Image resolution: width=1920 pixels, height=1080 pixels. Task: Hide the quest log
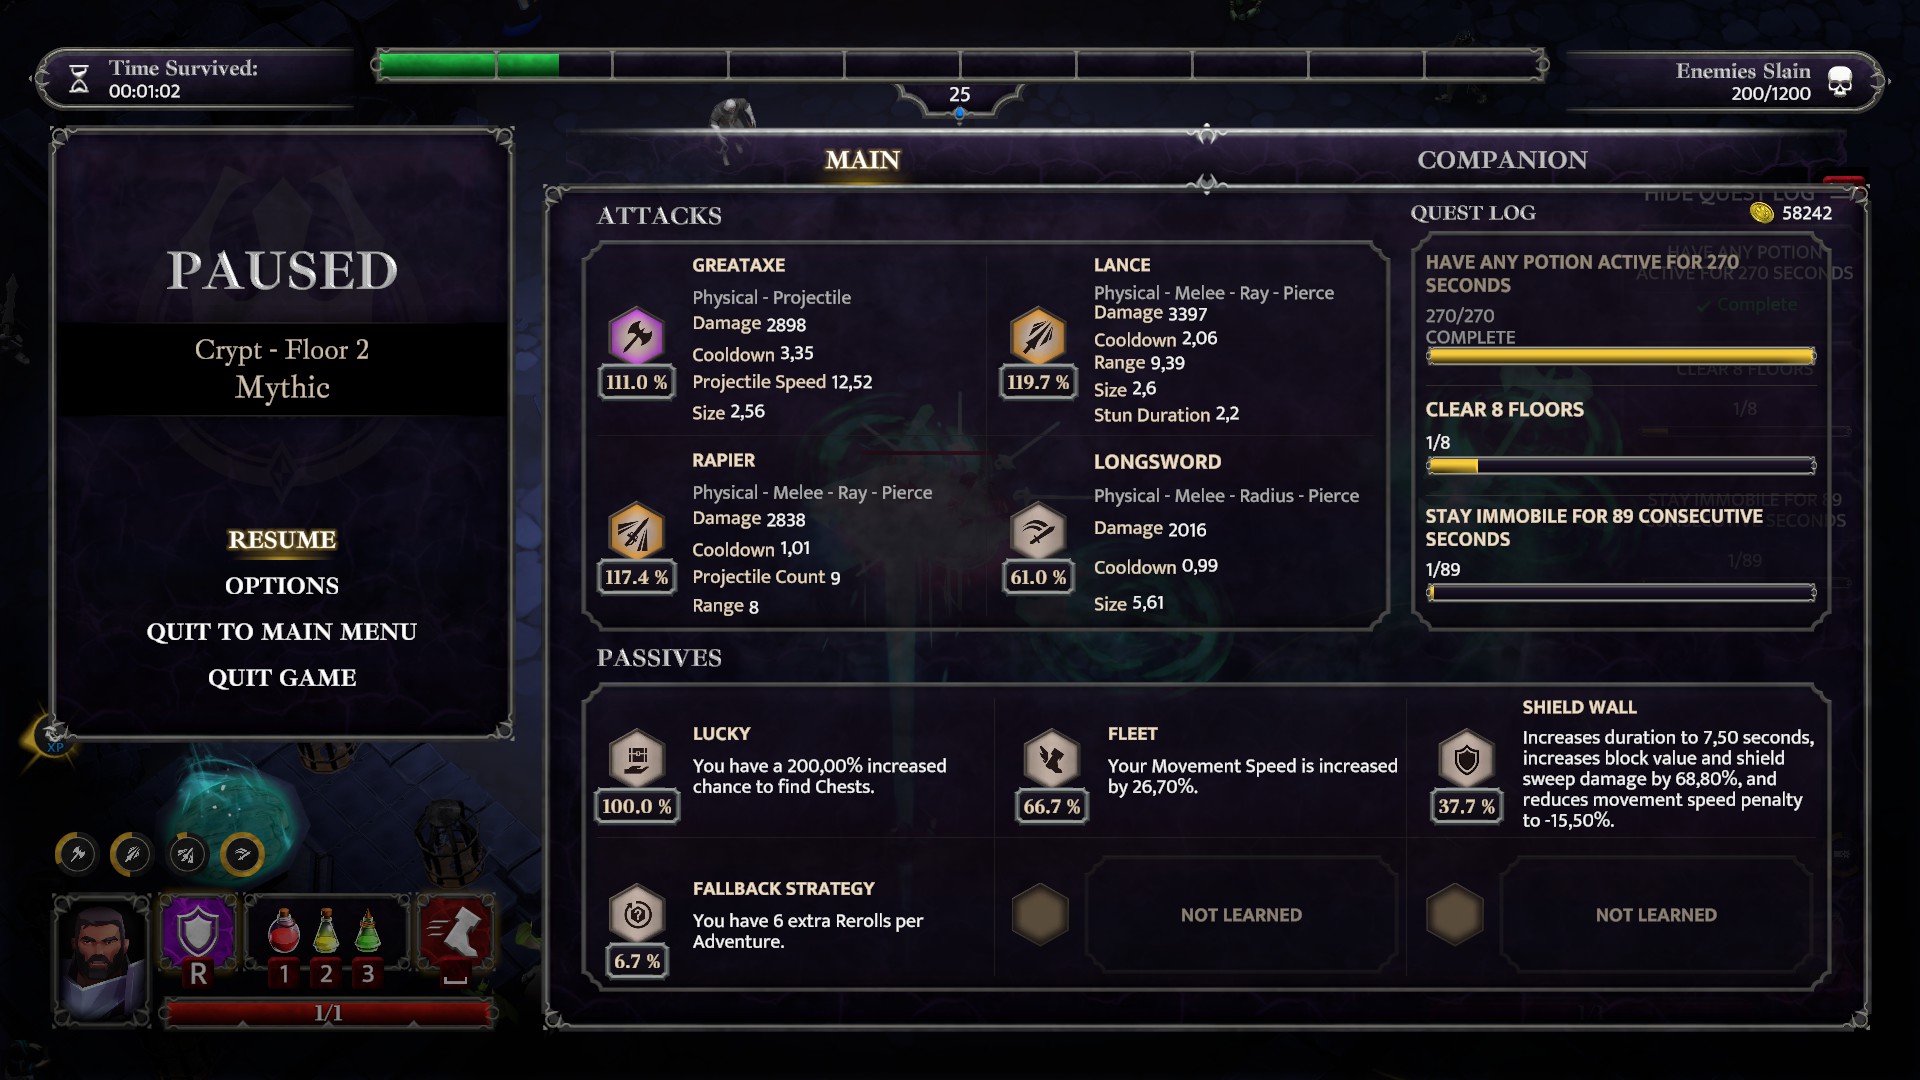pos(1729,194)
